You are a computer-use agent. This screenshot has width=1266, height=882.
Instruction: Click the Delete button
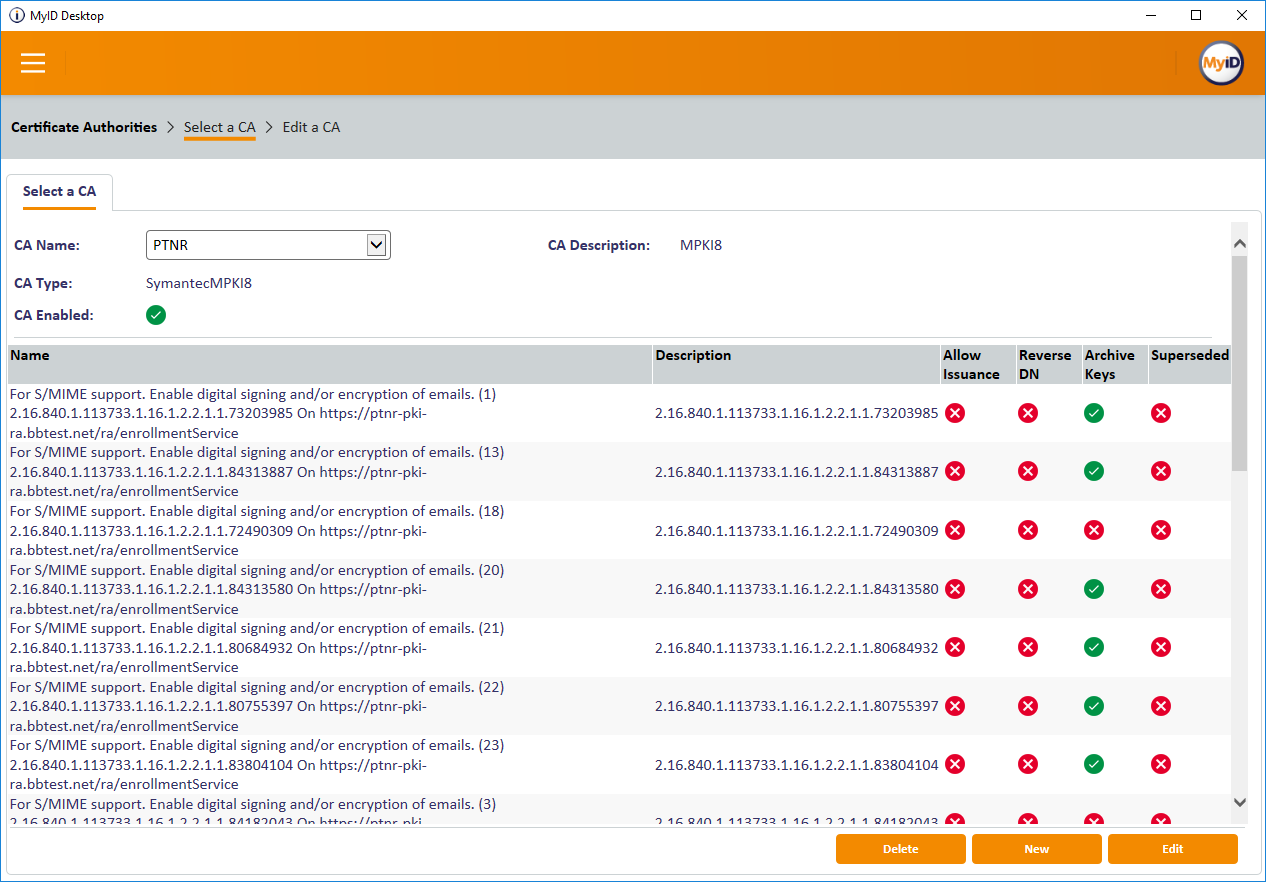click(x=901, y=849)
